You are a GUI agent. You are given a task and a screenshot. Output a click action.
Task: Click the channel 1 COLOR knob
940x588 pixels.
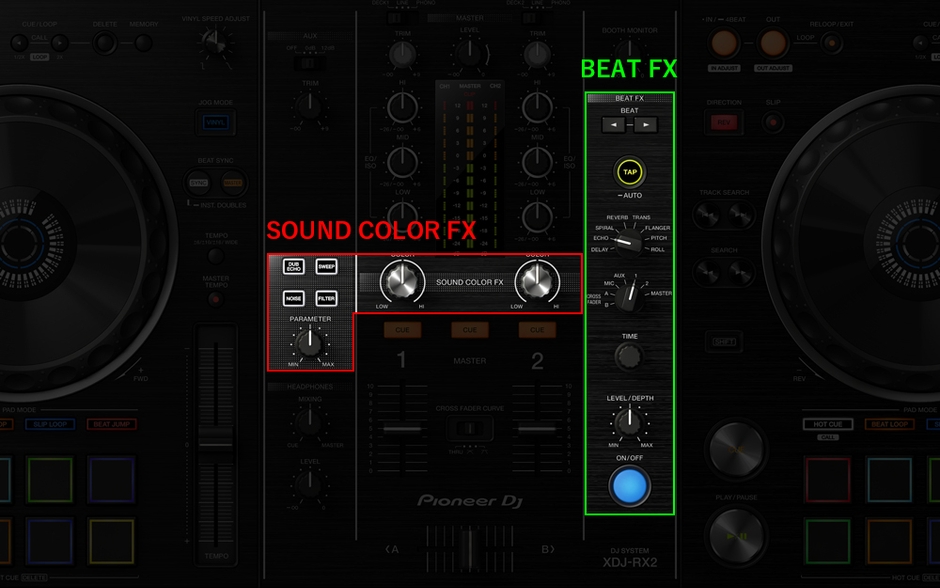click(x=401, y=282)
